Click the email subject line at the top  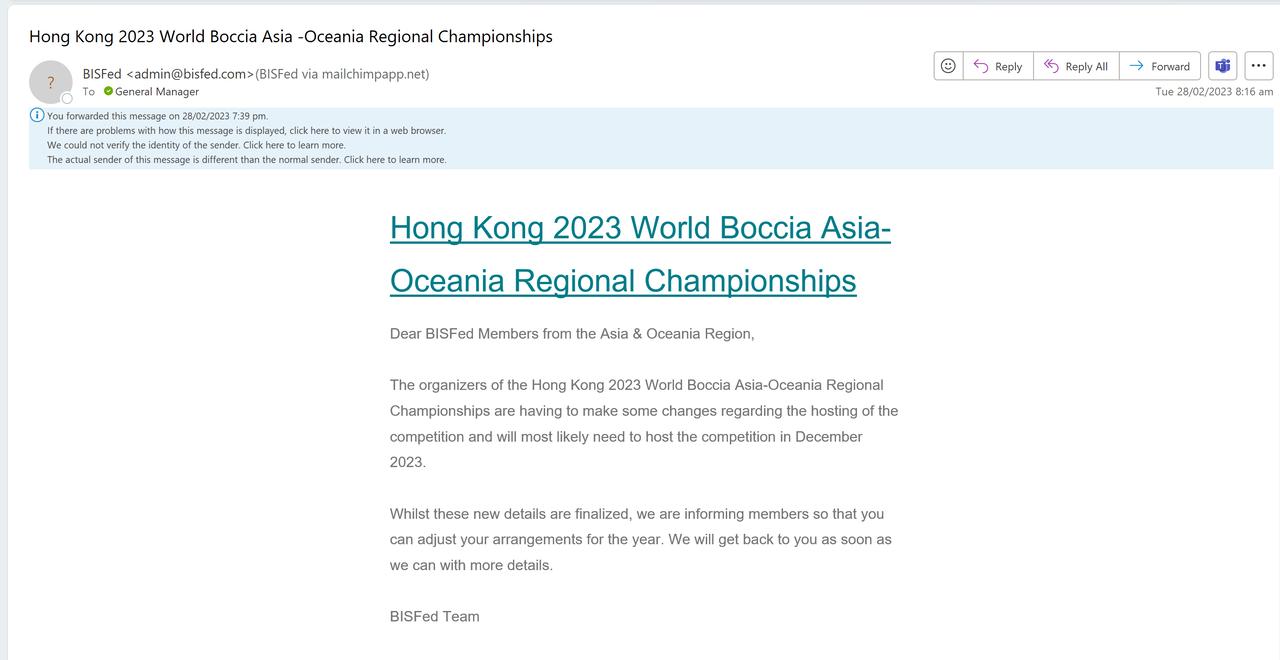pyautogui.click(x=290, y=36)
